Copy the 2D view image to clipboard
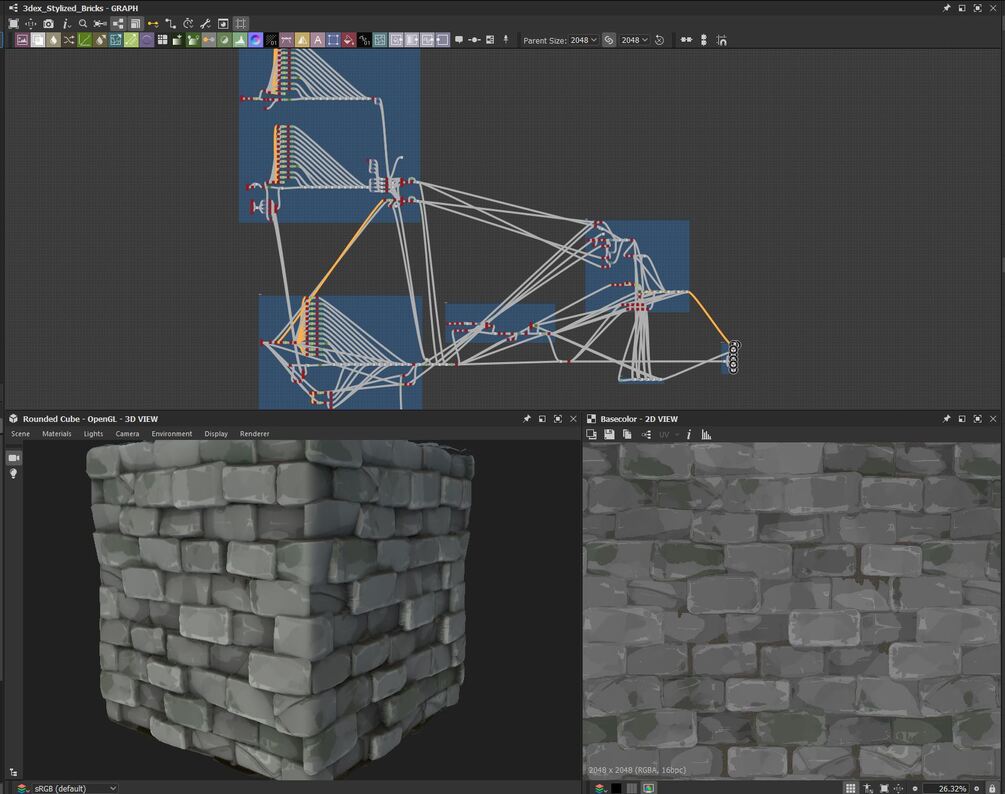The height and width of the screenshot is (794, 1005). coord(627,434)
